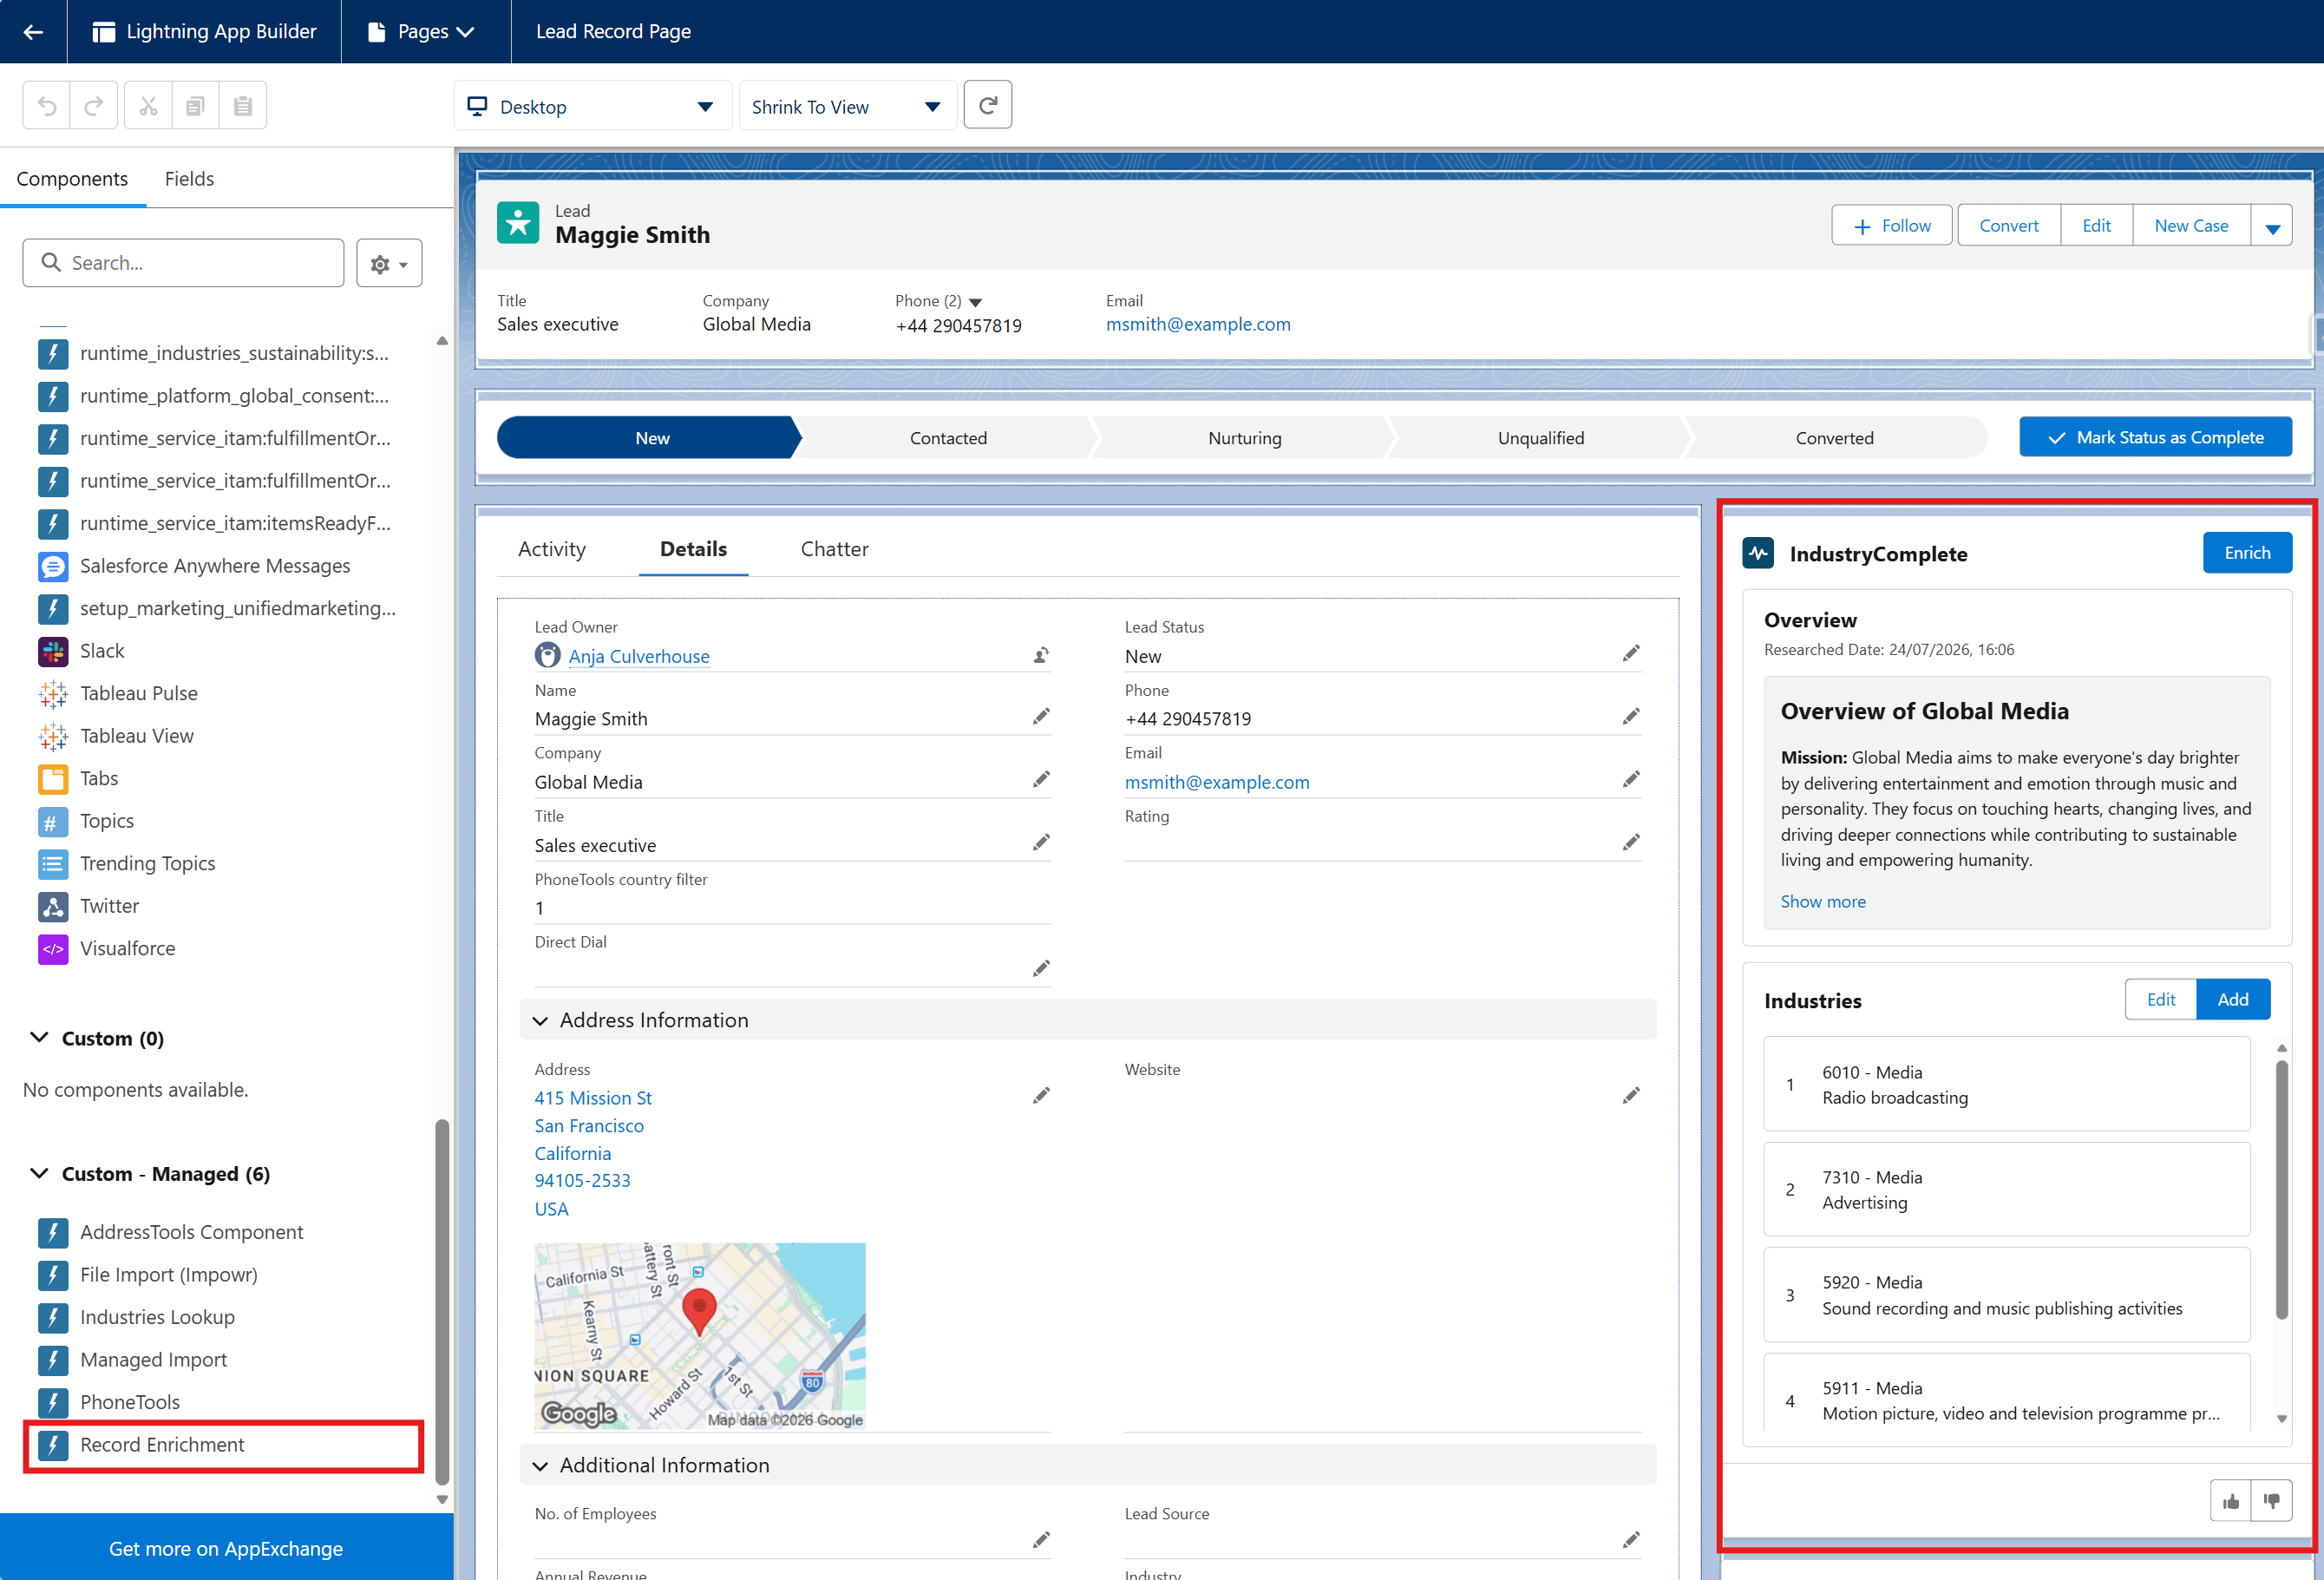Edit the Address pencil icon
The width and height of the screenshot is (2324, 1580).
tap(1041, 1096)
